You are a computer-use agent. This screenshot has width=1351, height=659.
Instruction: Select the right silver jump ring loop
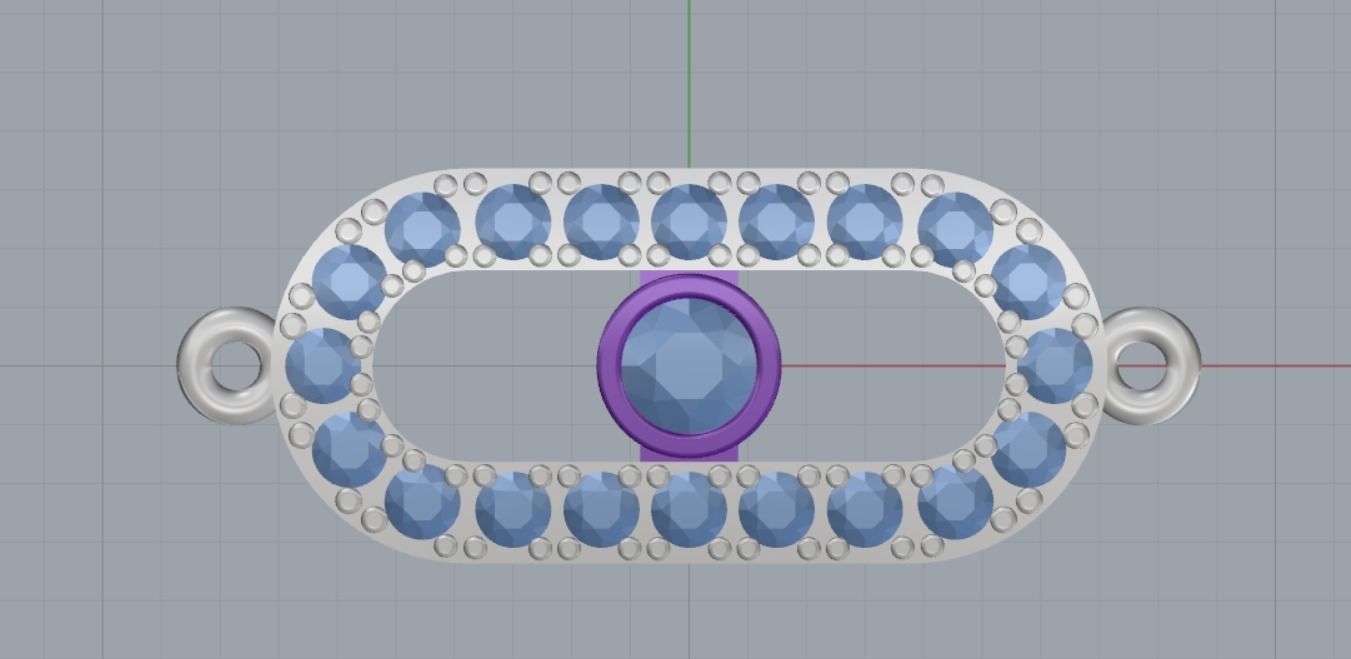1150,365
